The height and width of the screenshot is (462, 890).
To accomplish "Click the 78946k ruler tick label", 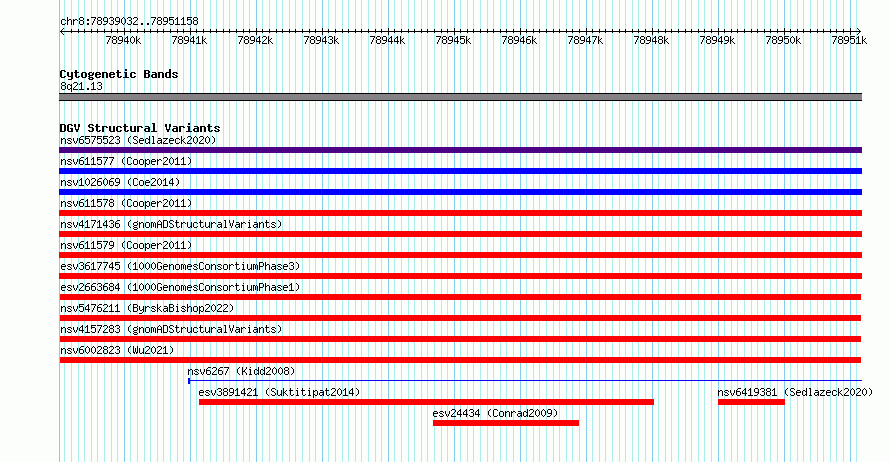I will [x=519, y=40].
